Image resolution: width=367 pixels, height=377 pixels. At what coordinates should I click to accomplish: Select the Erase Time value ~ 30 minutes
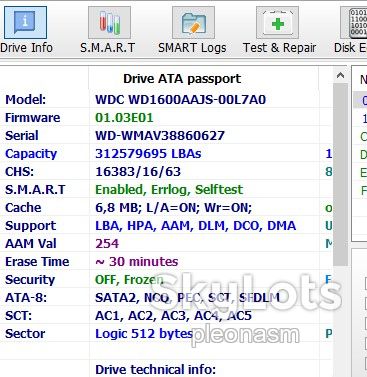(x=137, y=262)
